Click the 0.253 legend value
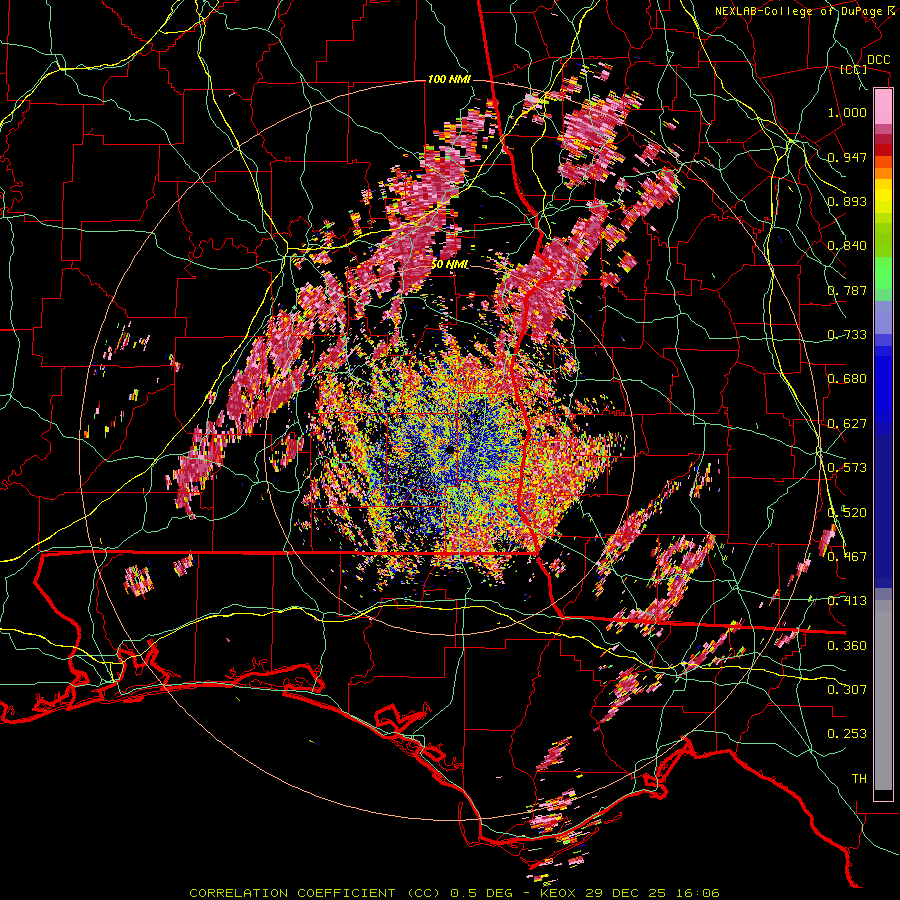The image size is (900, 900). 847,734
